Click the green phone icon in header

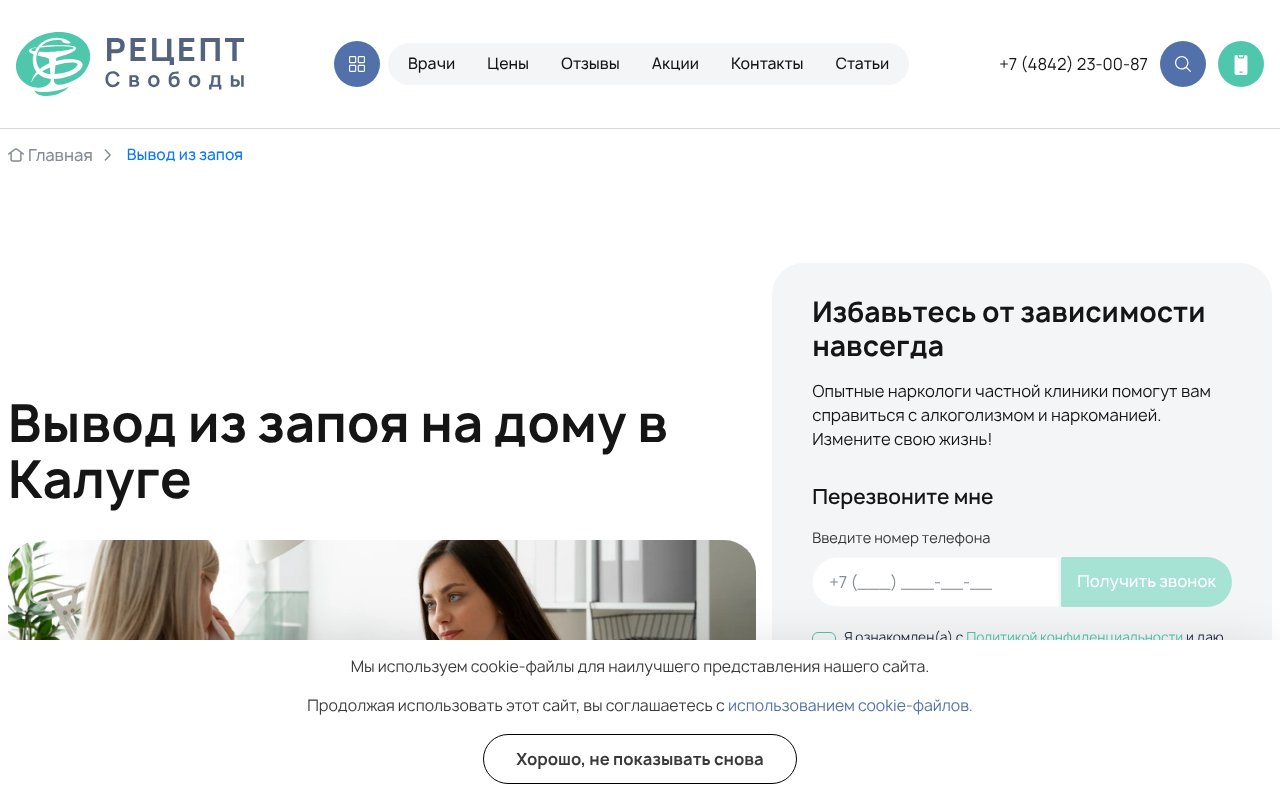1241,64
